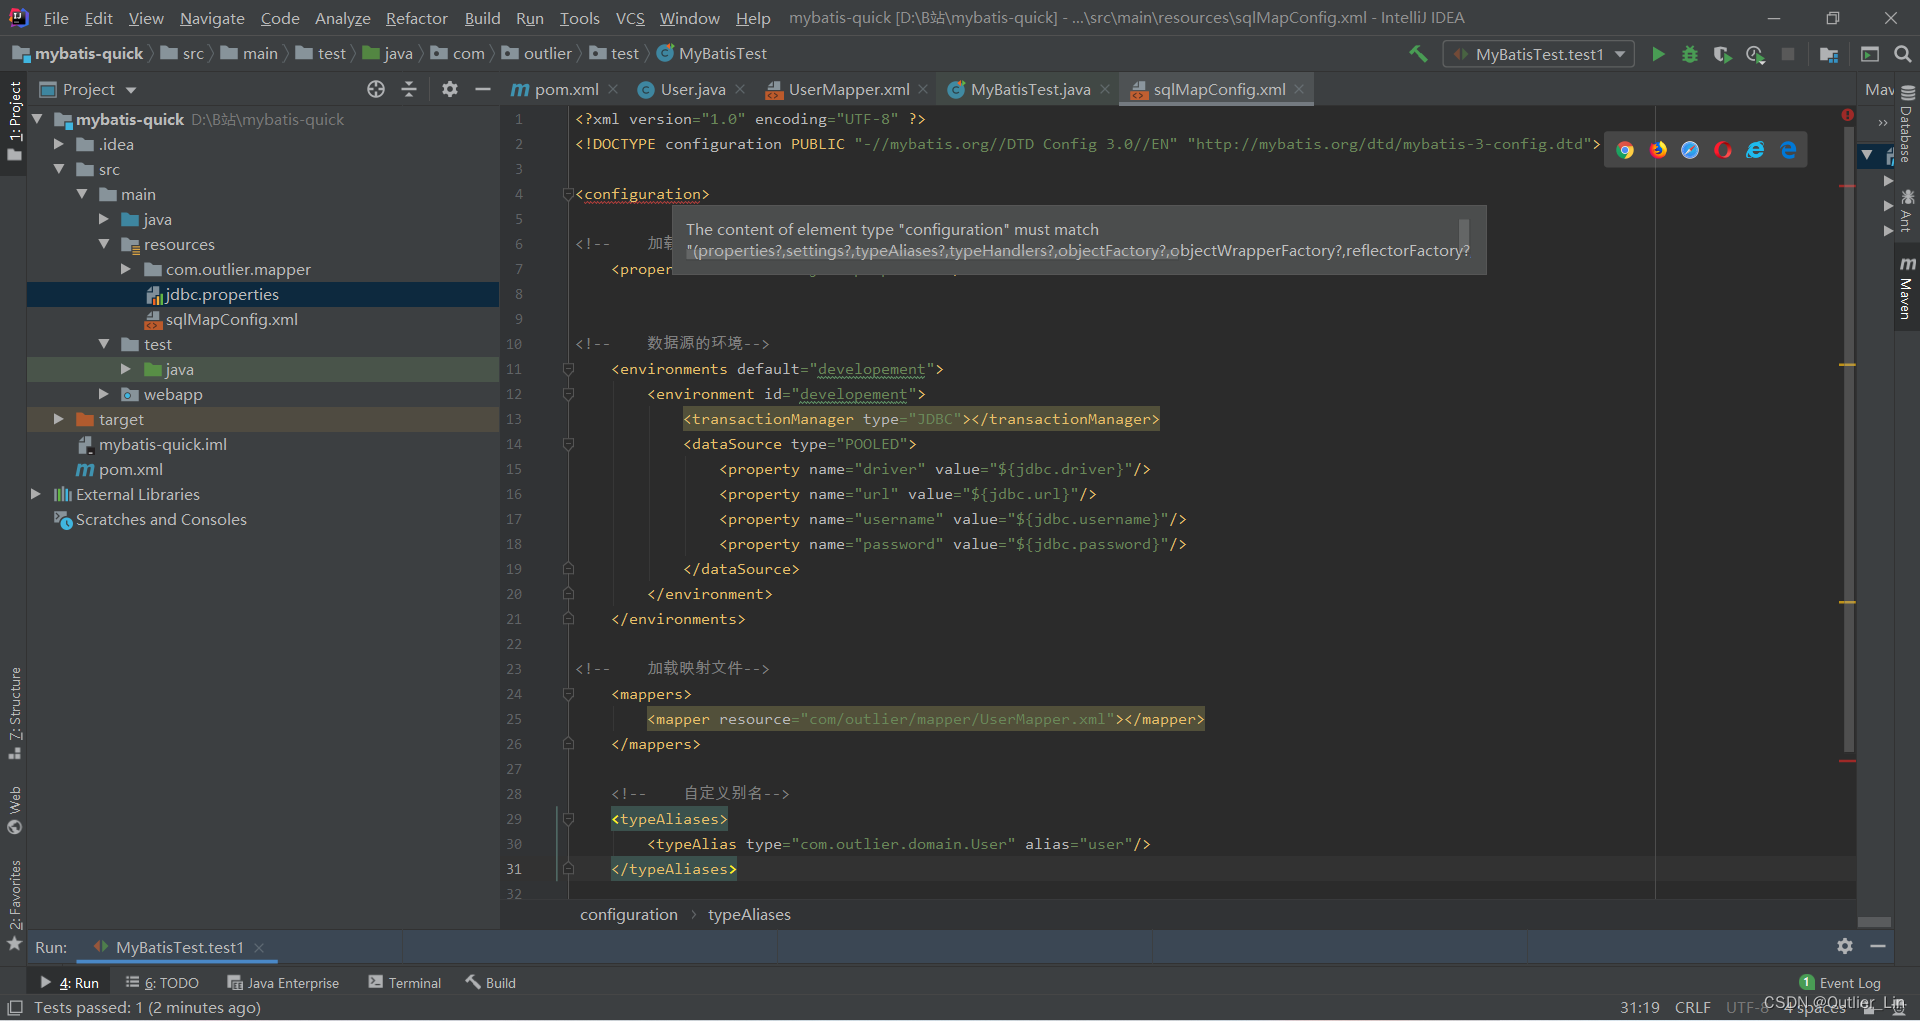1920x1021 pixels.
Task: Click the Stop process button
Action: (x=1788, y=54)
